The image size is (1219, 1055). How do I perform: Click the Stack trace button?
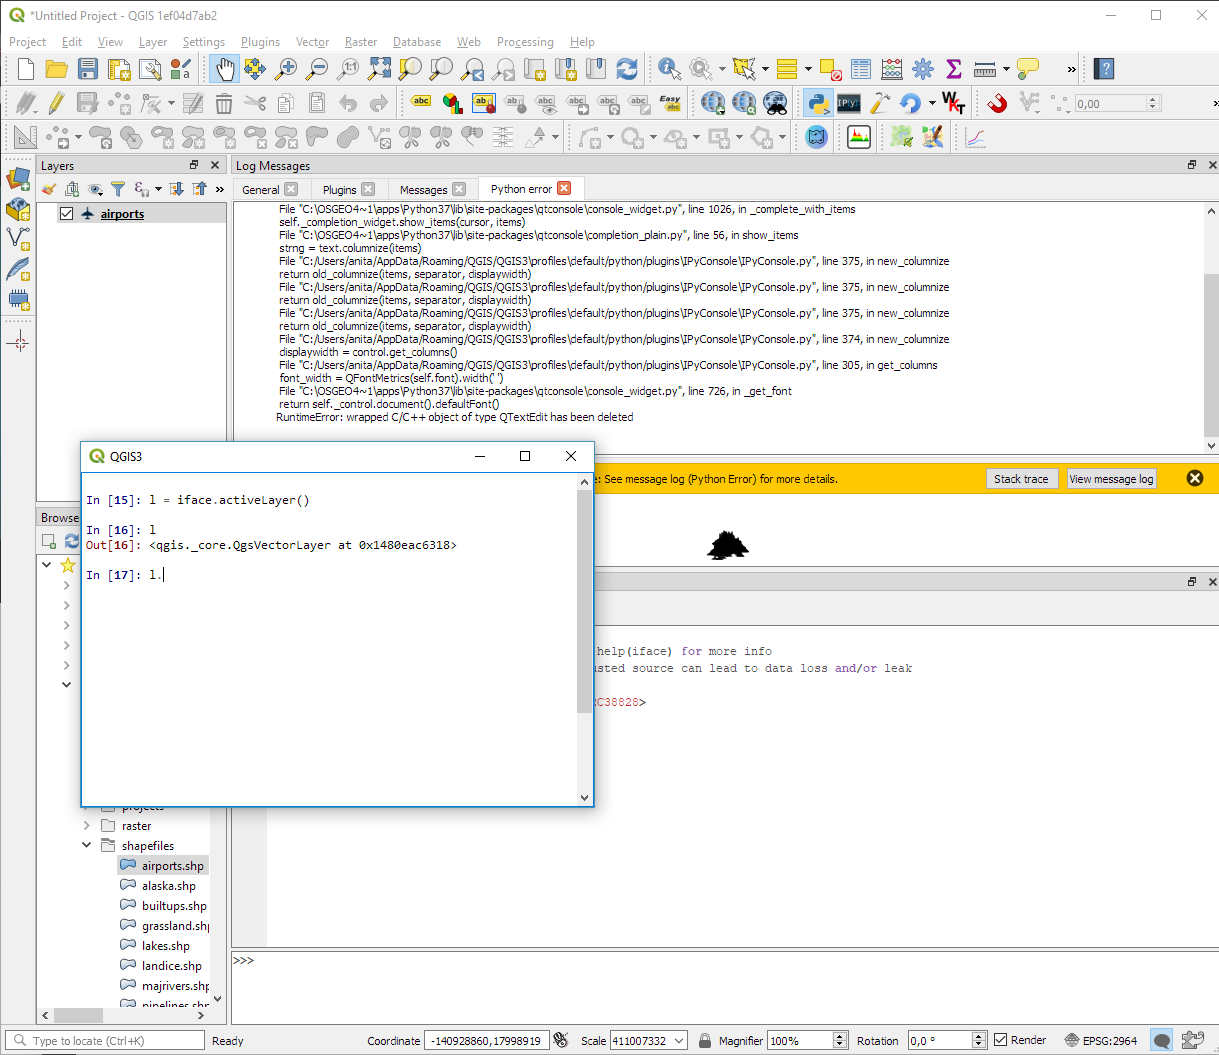coord(1021,479)
